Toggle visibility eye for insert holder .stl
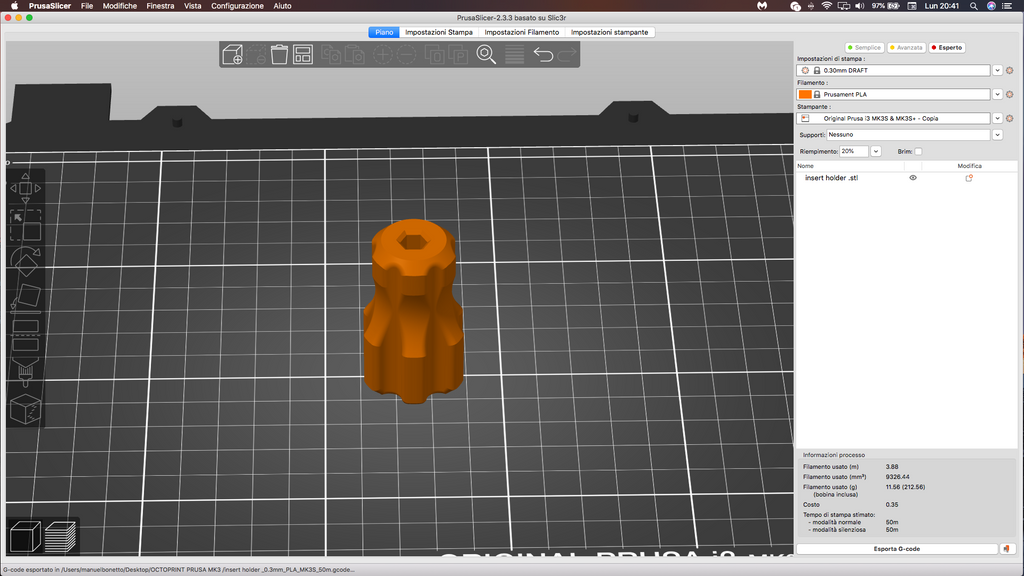1024x576 pixels. pyautogui.click(x=913, y=178)
